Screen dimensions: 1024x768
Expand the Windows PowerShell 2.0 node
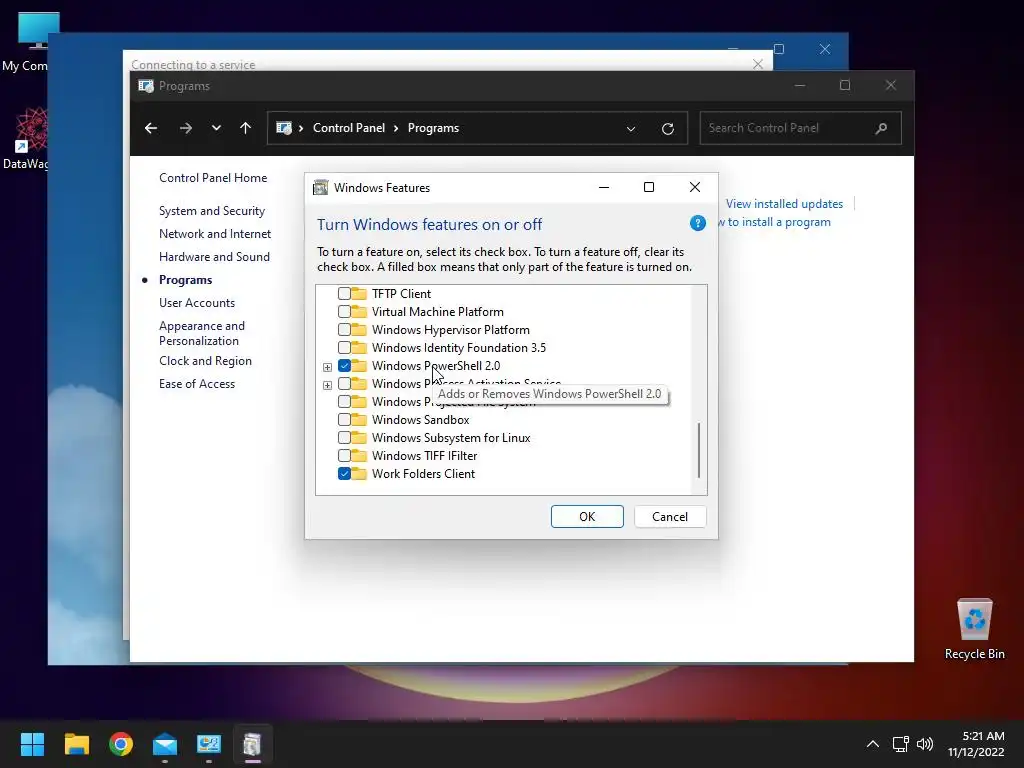click(x=327, y=367)
